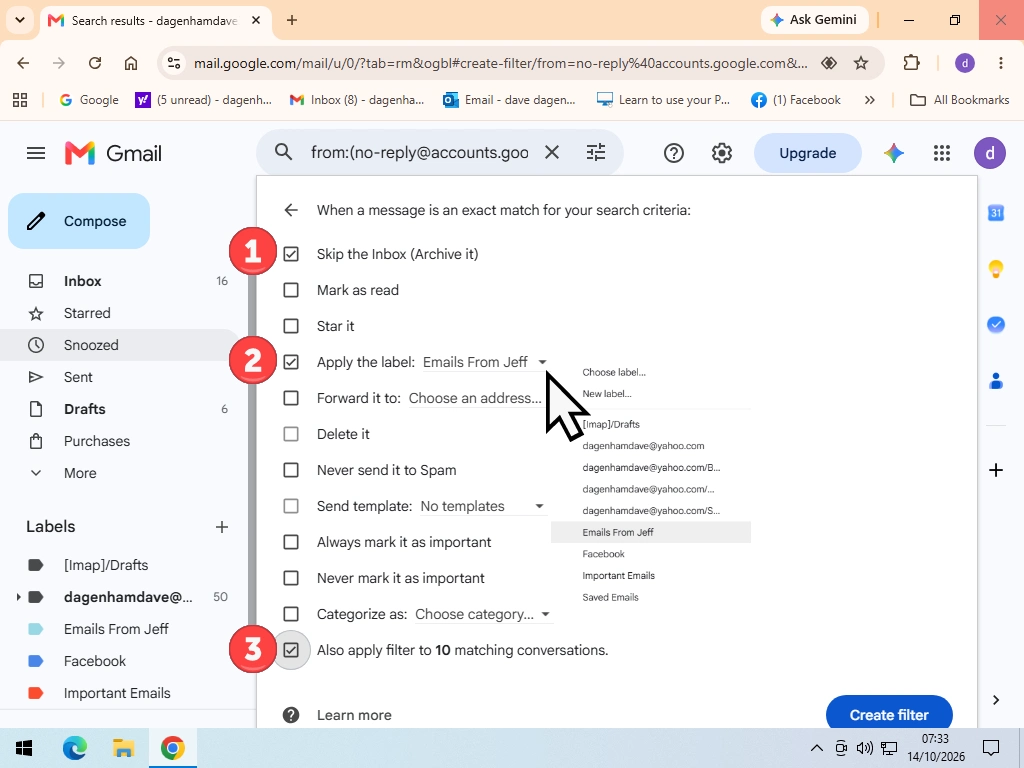
Task: Check Never mark it as important
Action: point(291,578)
